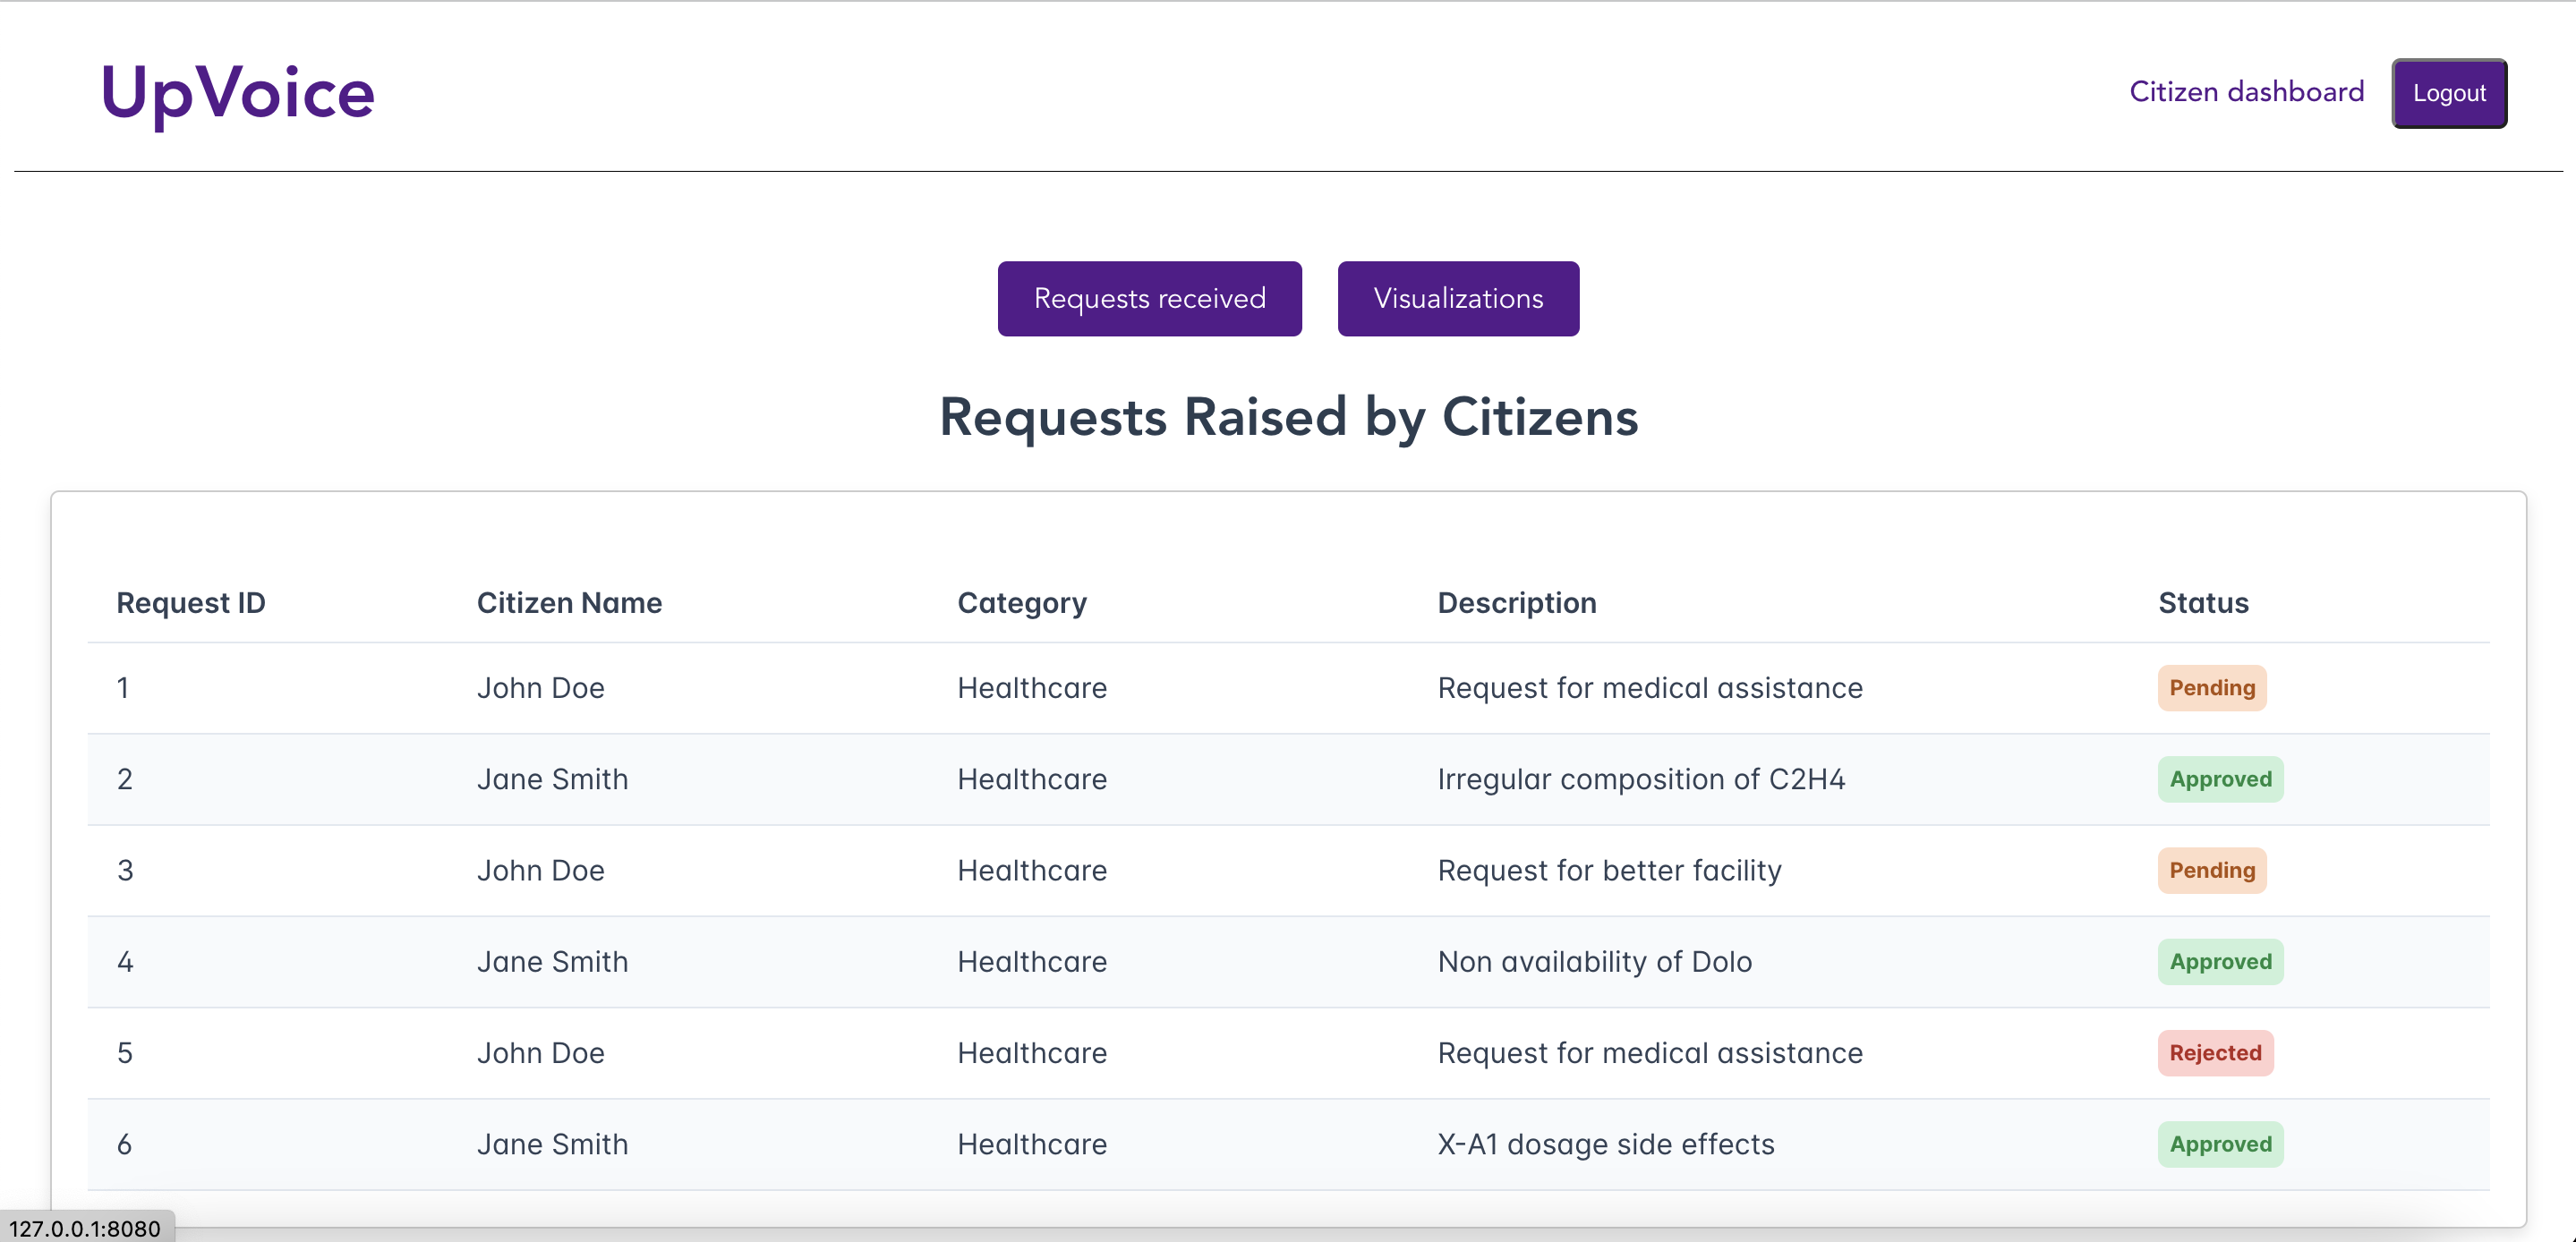Screen dimensions: 2576x1242
Task: Click the Approved badge for request 6
Action: click(2219, 1144)
